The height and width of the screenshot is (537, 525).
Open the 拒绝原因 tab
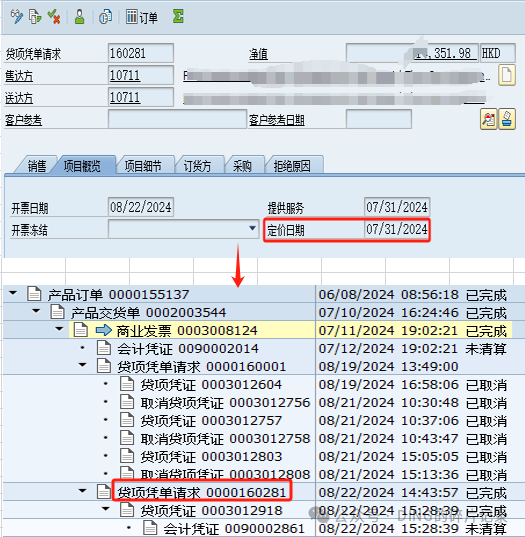[x=292, y=166]
